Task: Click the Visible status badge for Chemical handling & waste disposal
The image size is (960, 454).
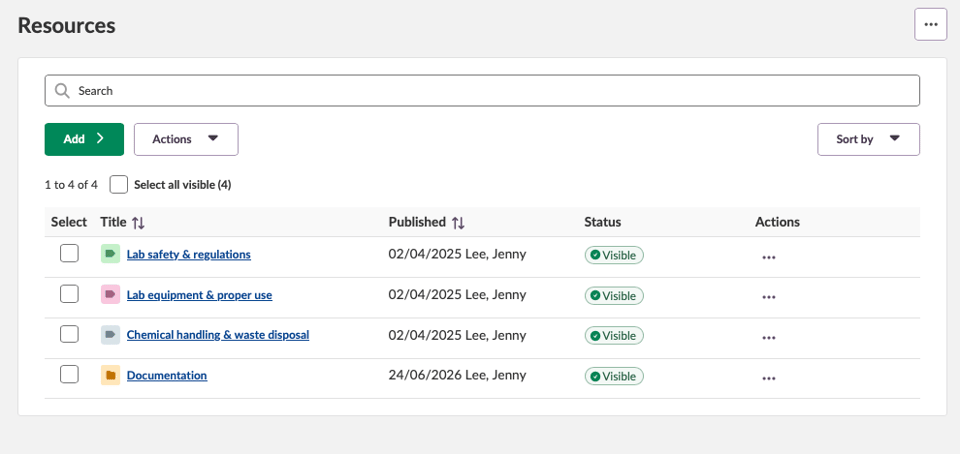Action: (x=614, y=336)
